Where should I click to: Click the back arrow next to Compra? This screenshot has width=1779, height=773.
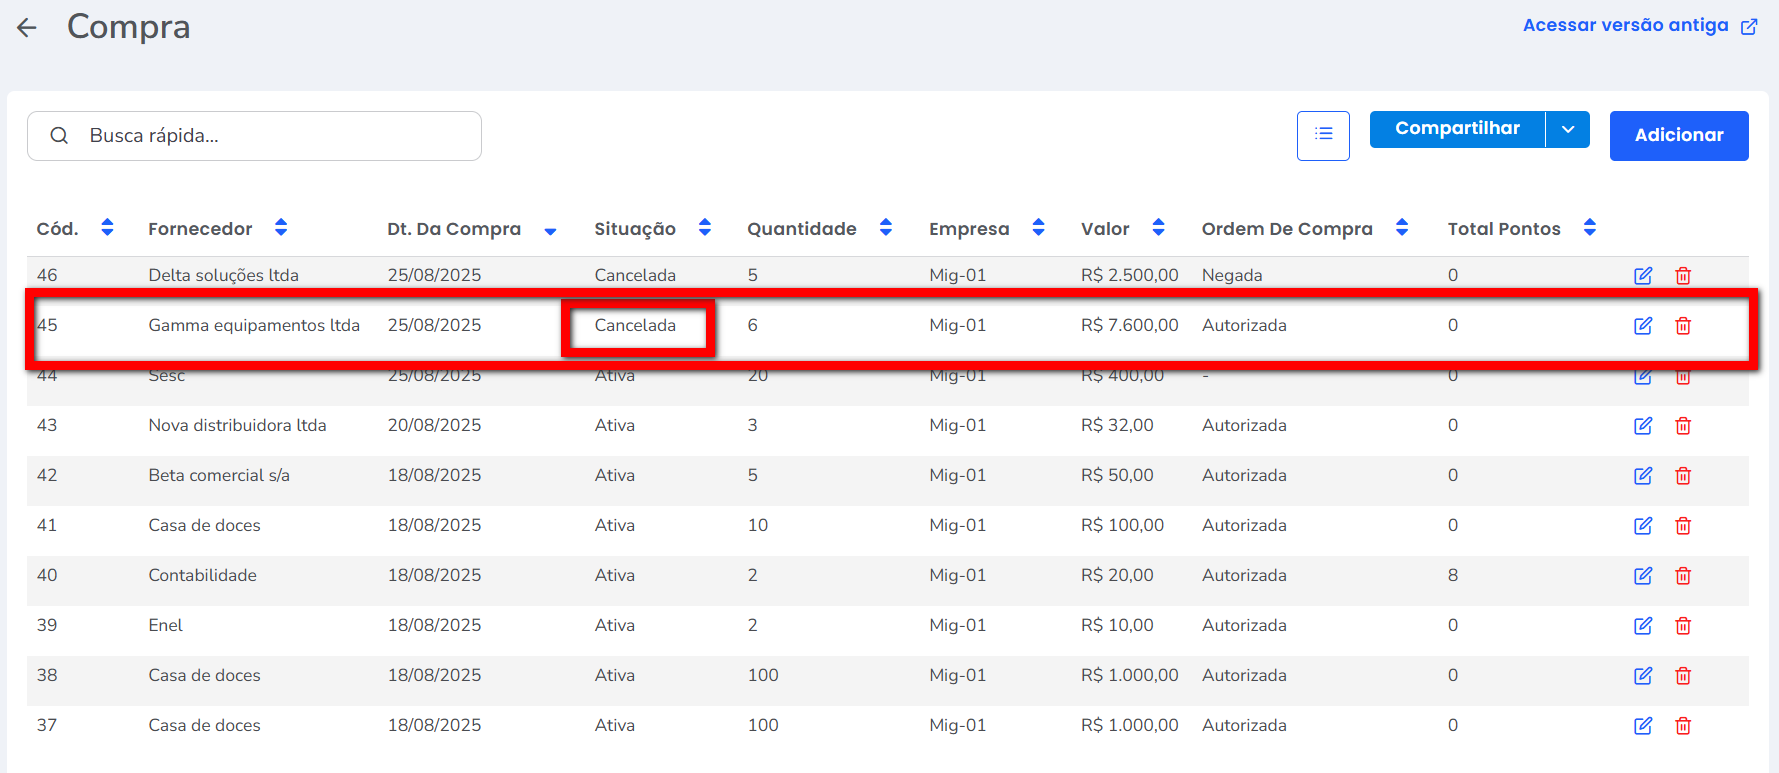[x=27, y=28]
